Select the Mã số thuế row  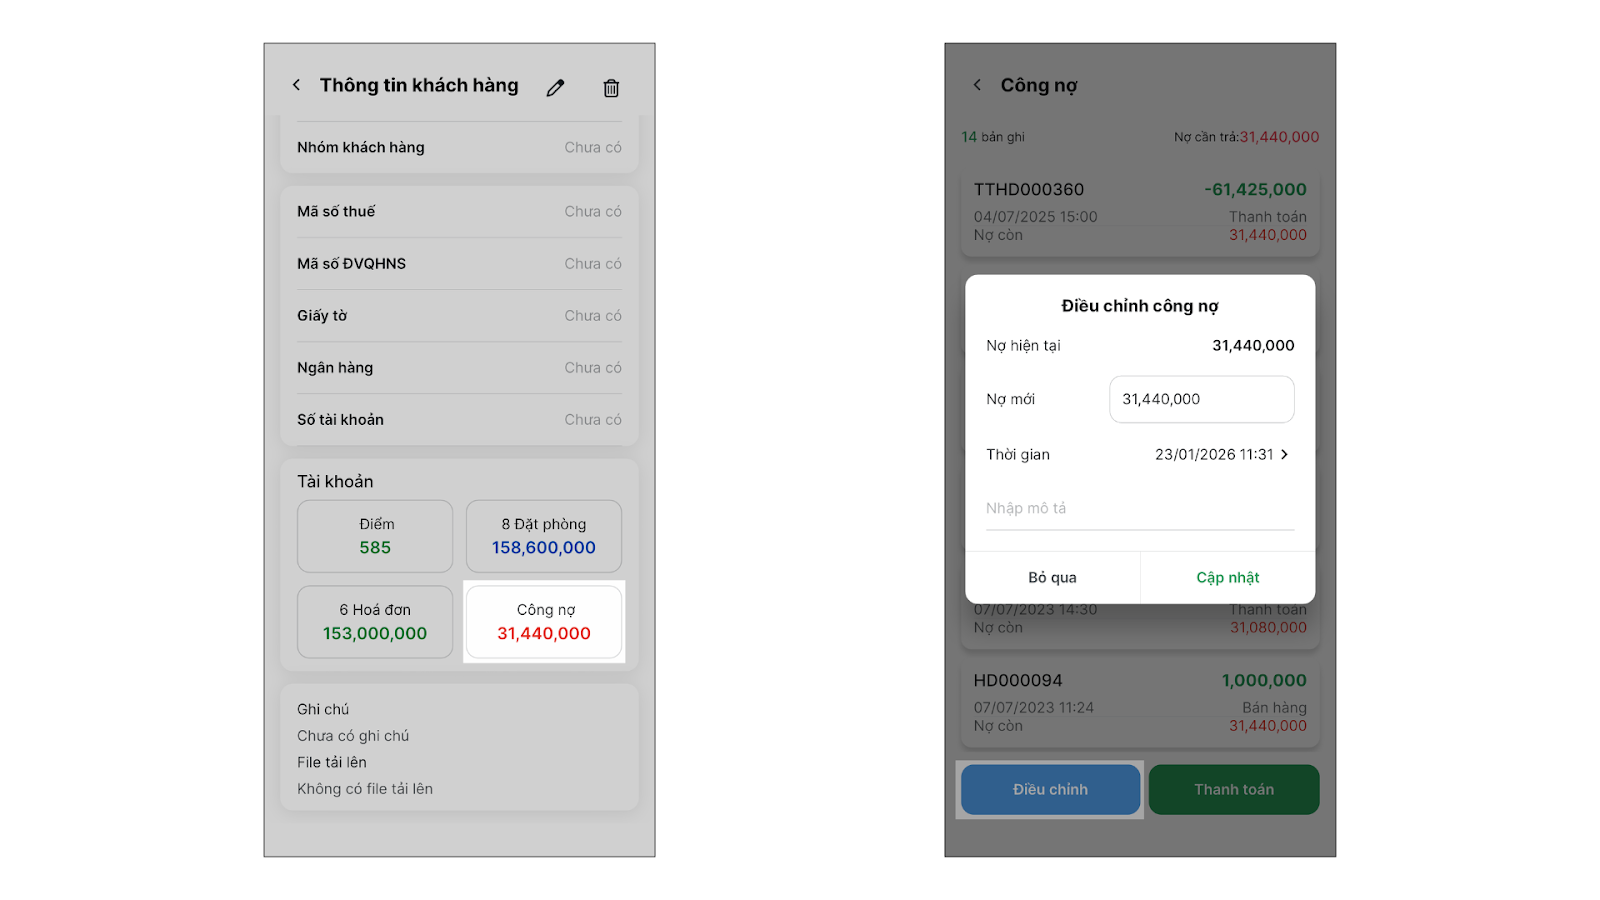459,212
